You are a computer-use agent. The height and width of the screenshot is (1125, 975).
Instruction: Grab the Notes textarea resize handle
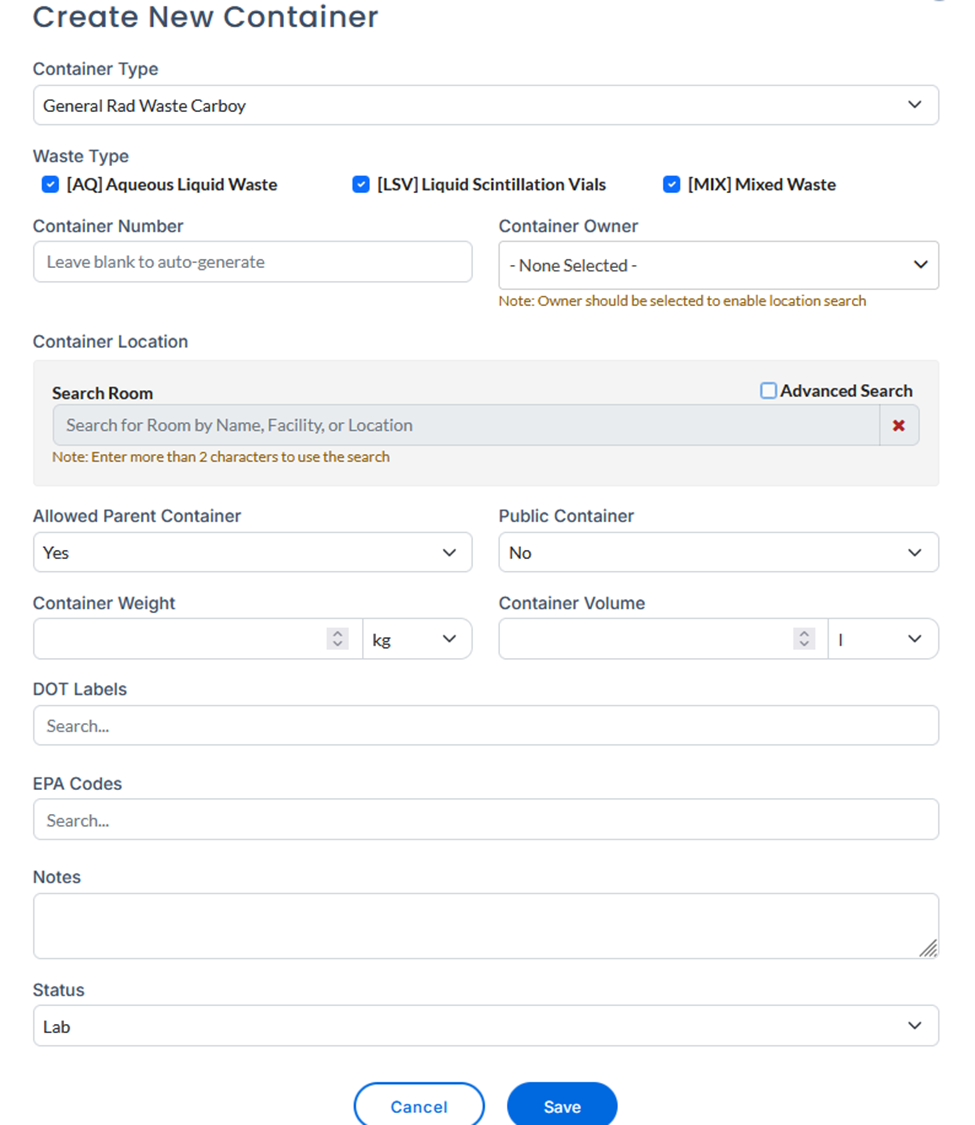pyautogui.click(x=928, y=949)
